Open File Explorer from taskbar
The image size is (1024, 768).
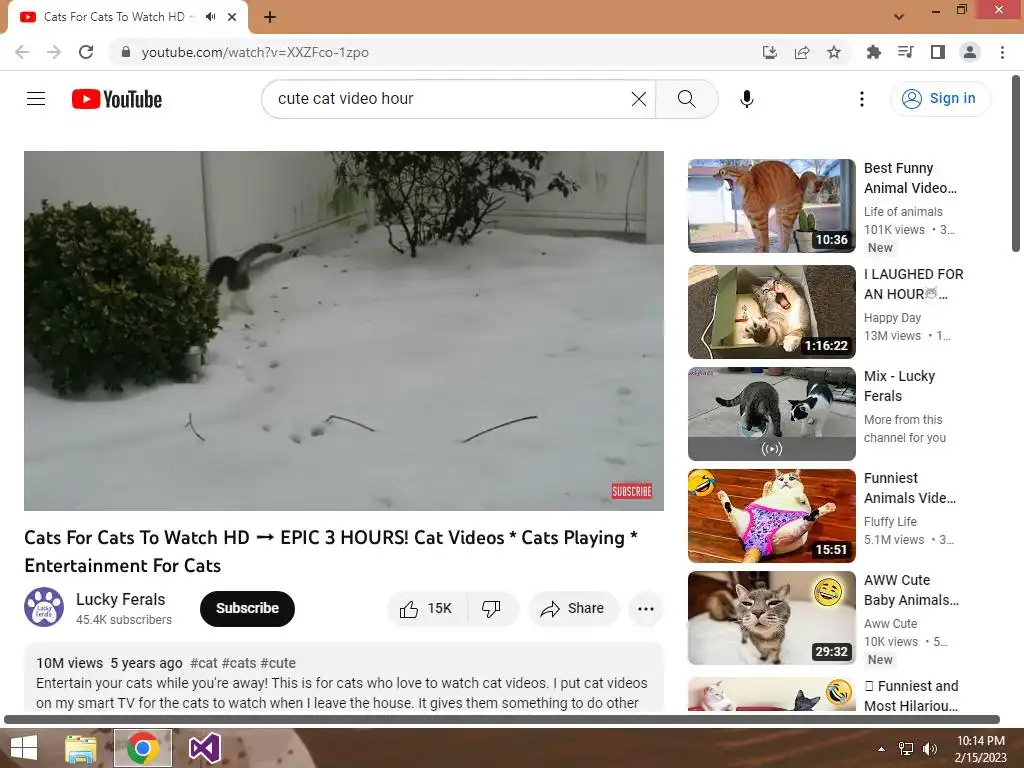click(81, 748)
